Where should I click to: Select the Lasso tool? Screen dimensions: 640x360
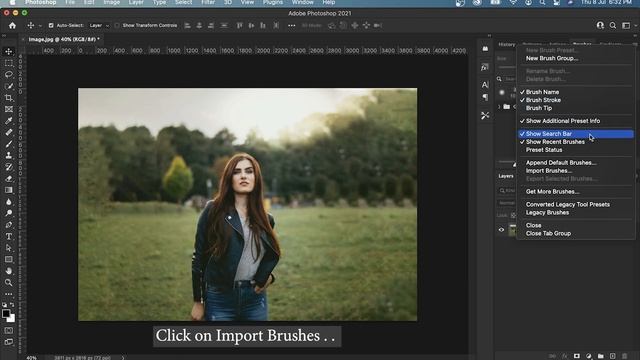click(x=9, y=75)
